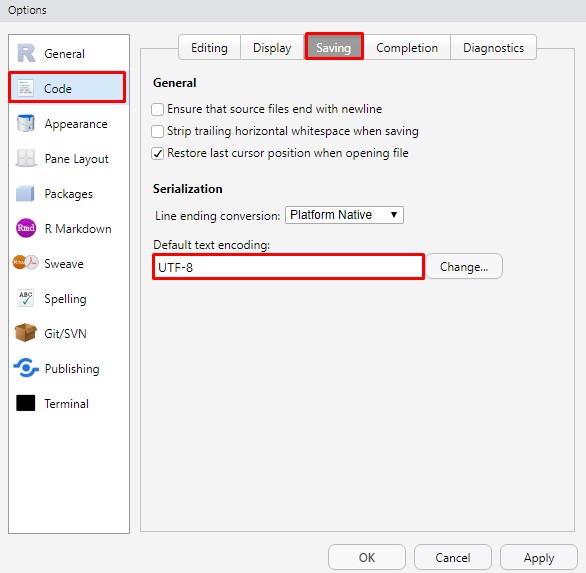Click the UTF-8 default text encoding field

(289, 267)
